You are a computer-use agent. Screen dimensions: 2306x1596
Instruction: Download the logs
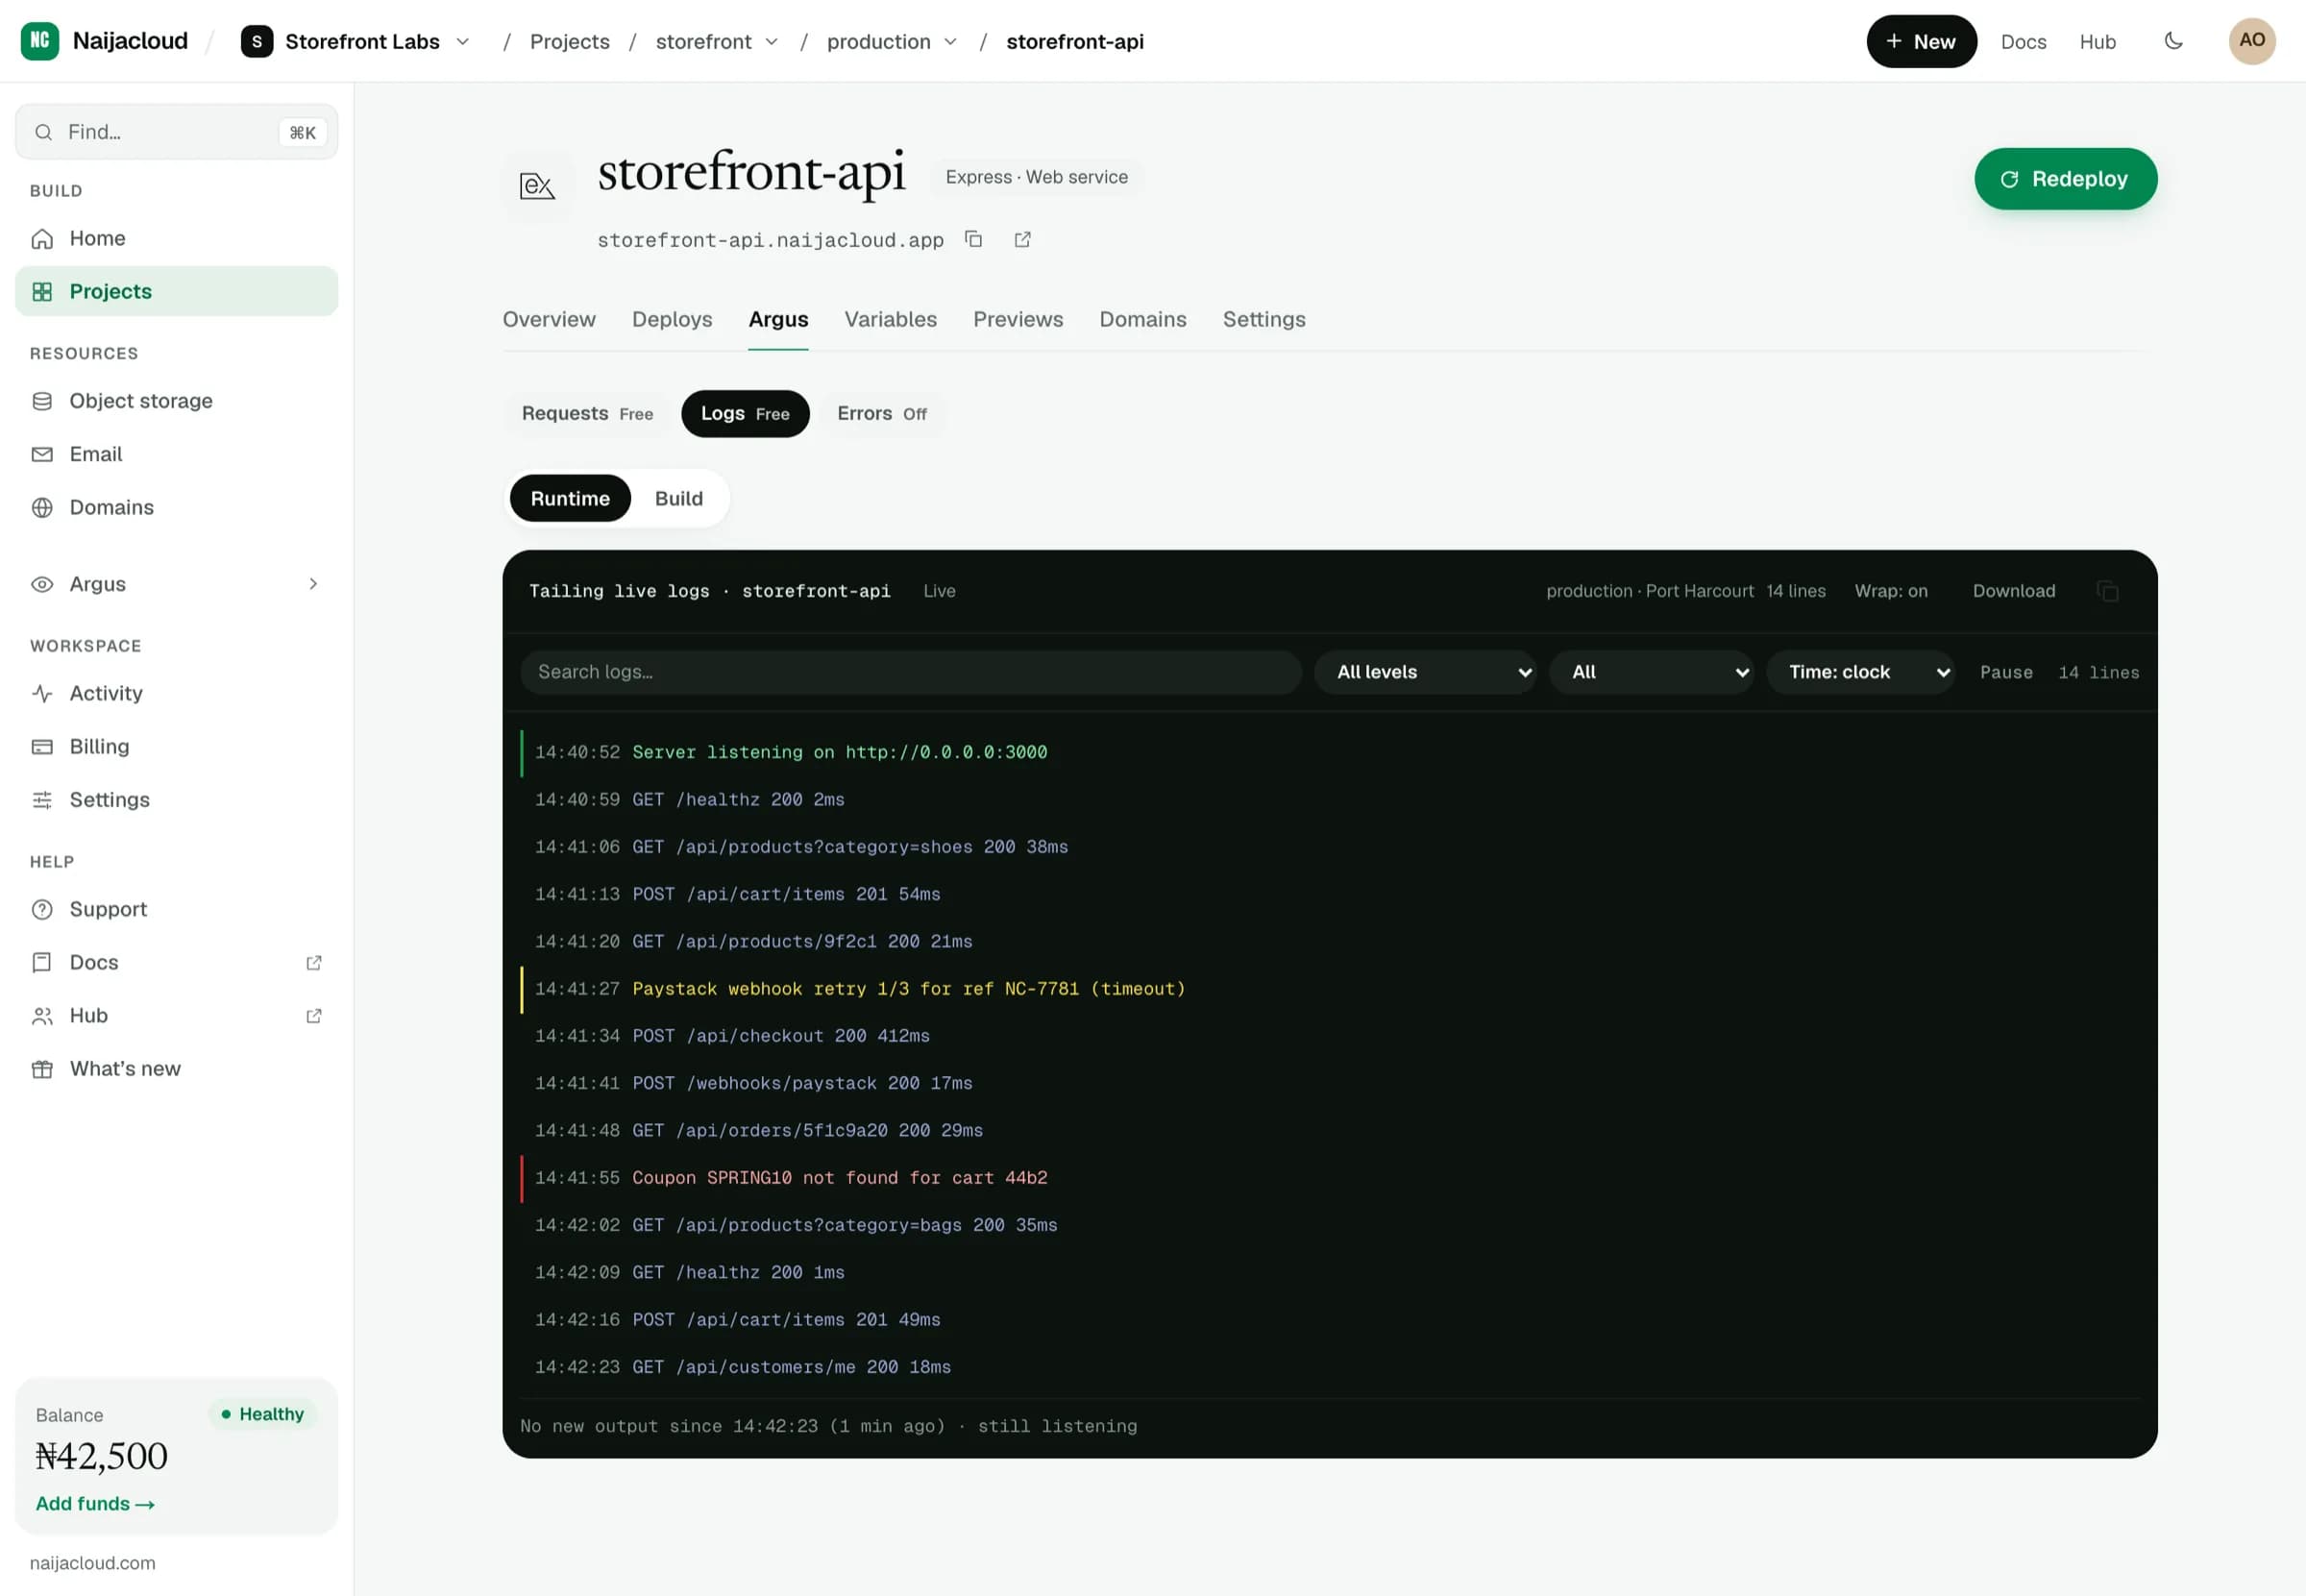[x=2014, y=591]
